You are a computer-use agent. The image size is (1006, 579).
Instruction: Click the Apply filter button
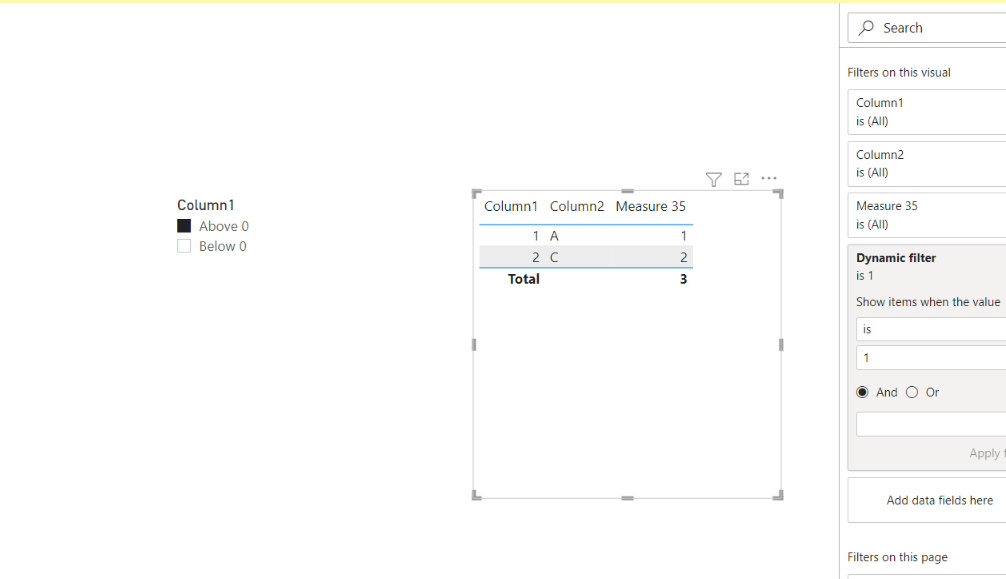(x=987, y=453)
